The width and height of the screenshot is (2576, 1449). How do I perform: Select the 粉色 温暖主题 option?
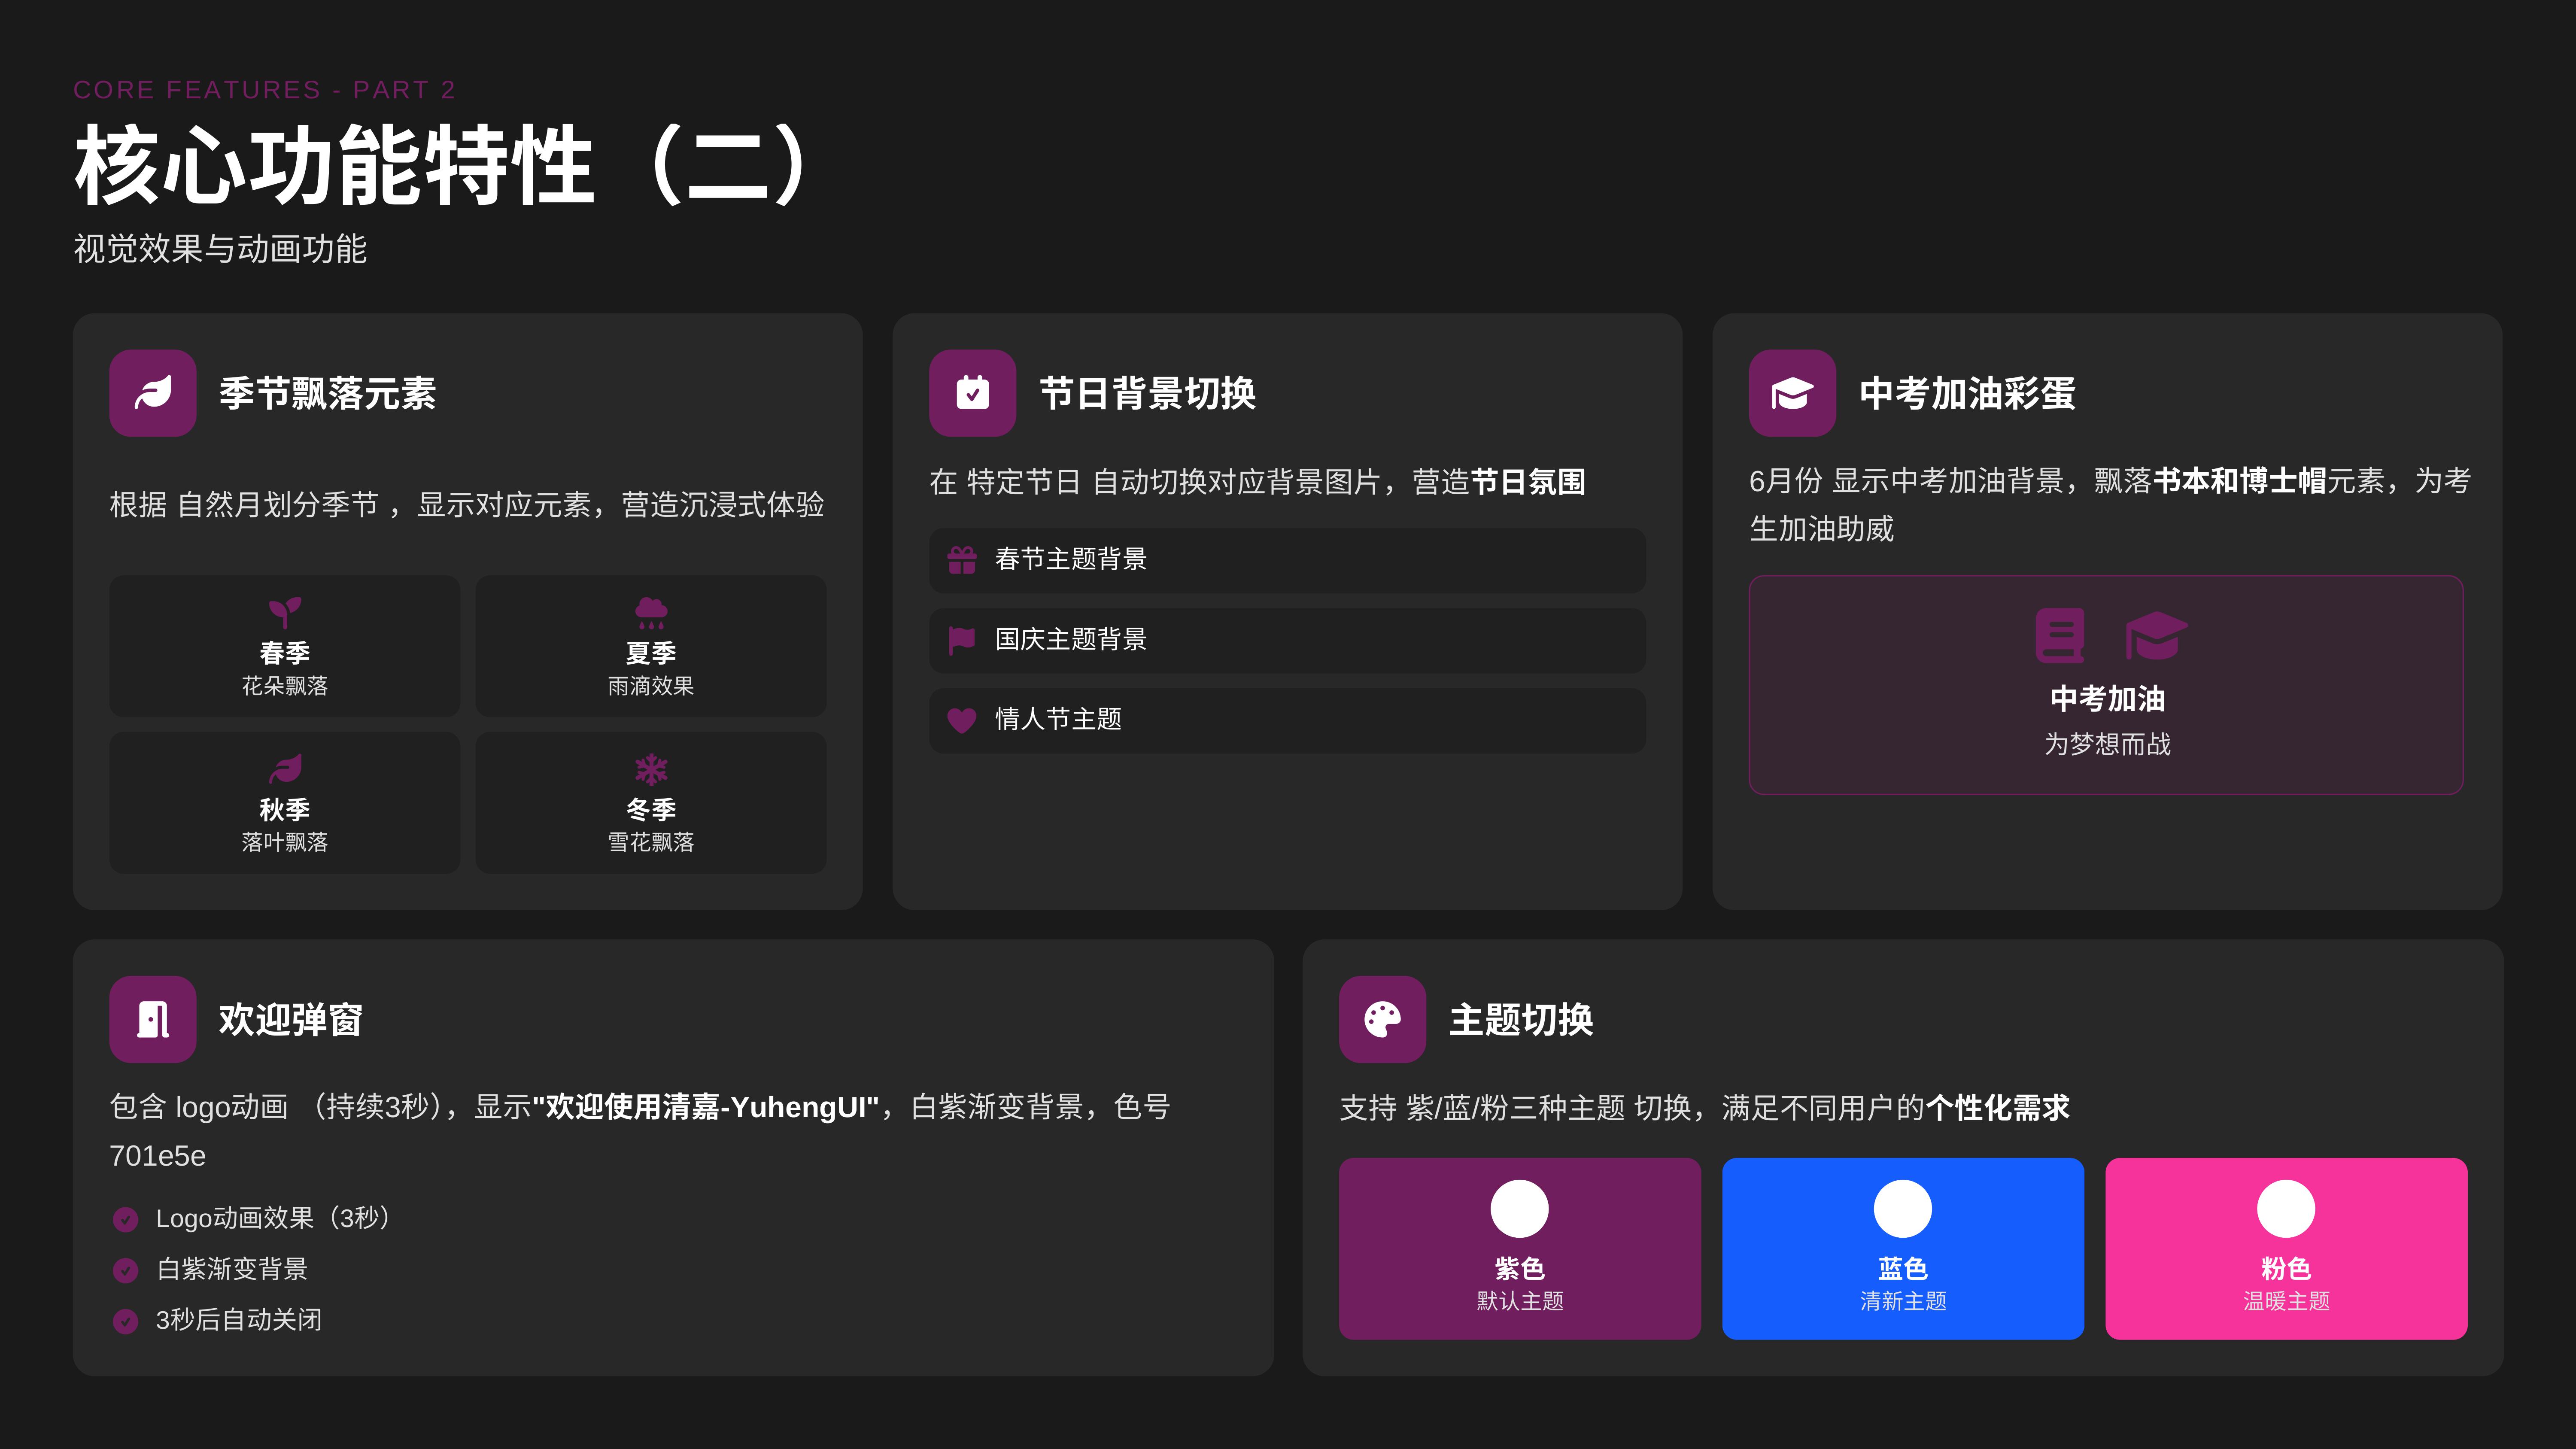click(x=2286, y=1248)
